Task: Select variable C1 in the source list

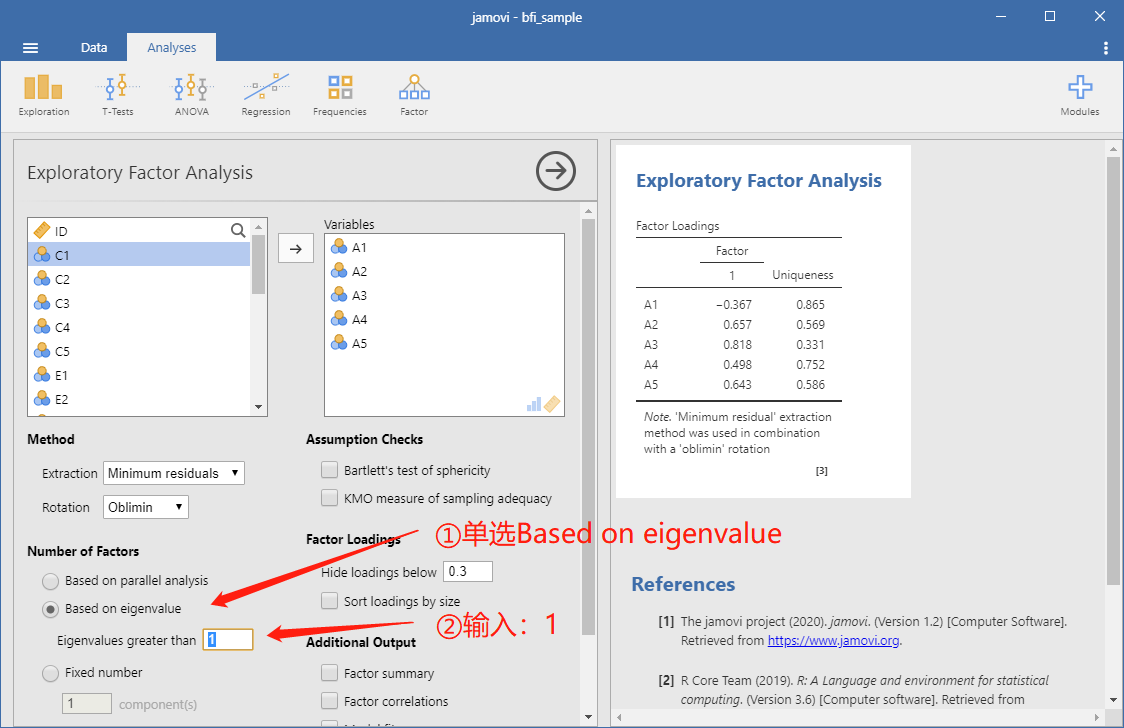Action: click(139, 255)
